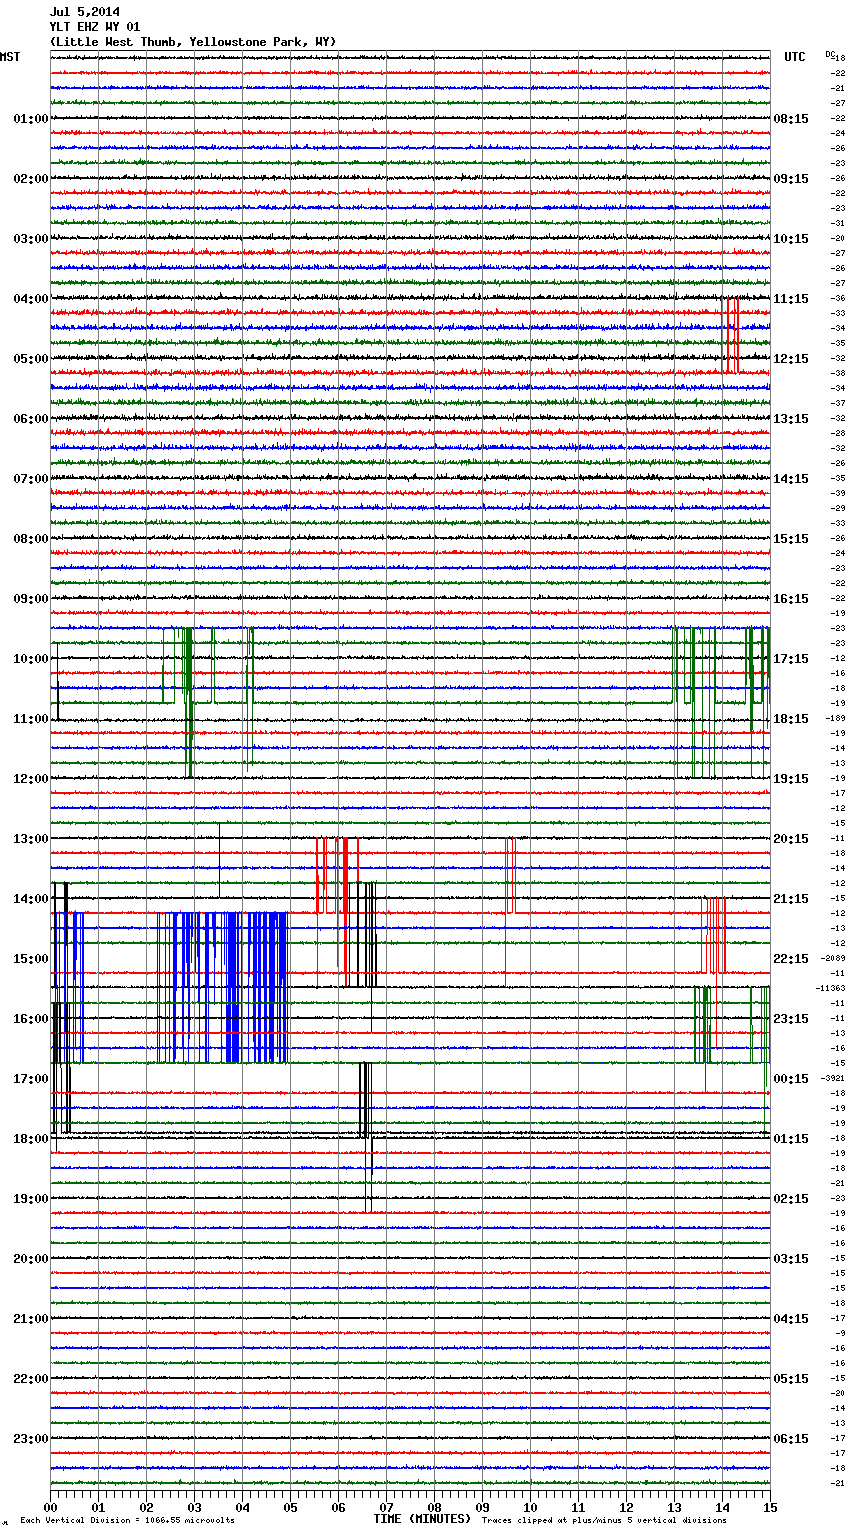Click the UTC time label "02:15"
The width and height of the screenshot is (850, 1534).
[x=791, y=1199]
